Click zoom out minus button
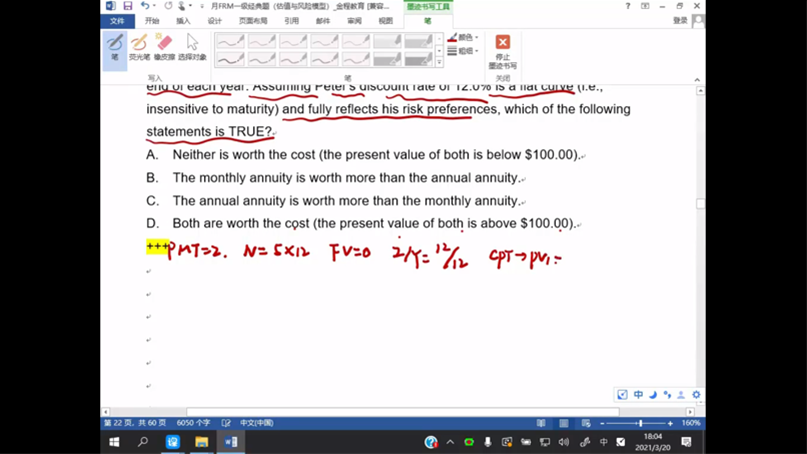This screenshot has width=807, height=454. click(602, 423)
